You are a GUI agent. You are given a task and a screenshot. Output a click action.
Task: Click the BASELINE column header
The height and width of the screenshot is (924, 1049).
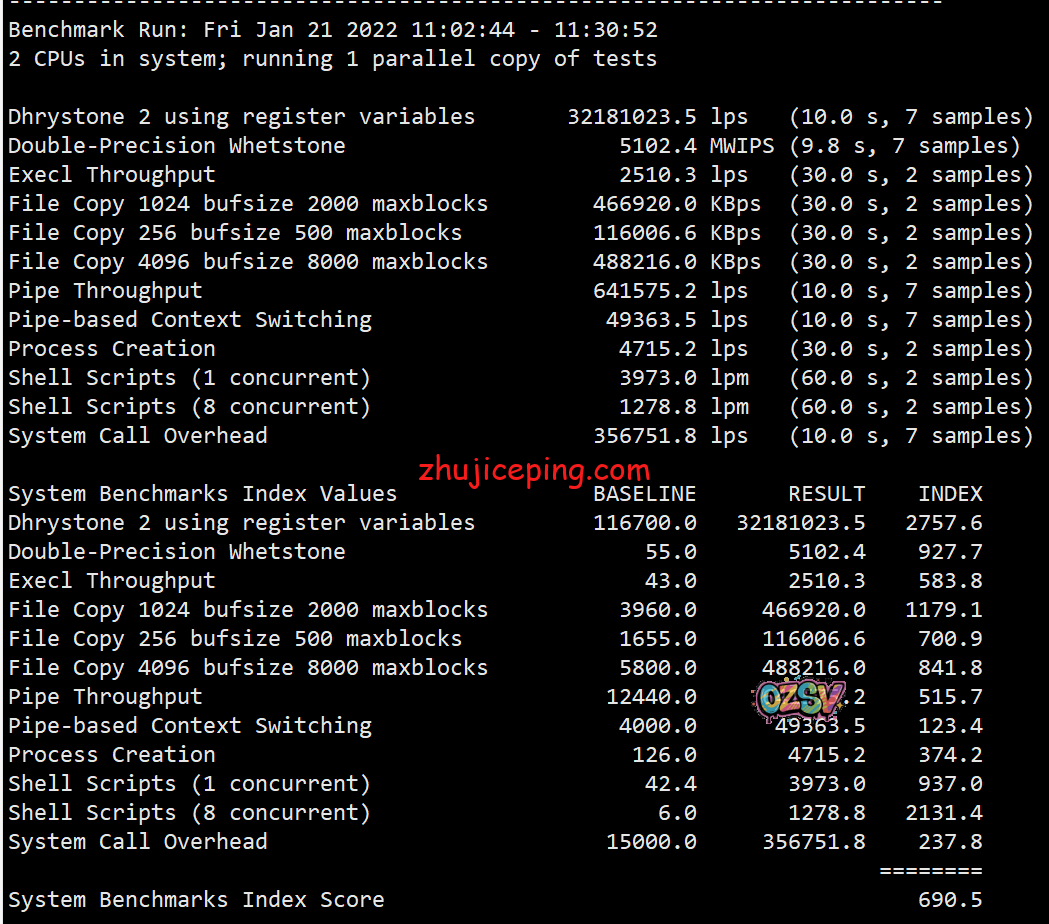coord(644,494)
